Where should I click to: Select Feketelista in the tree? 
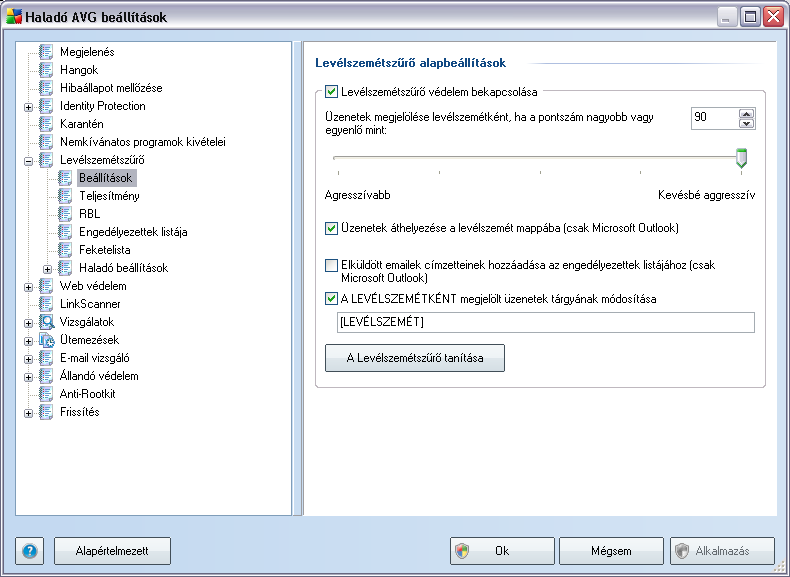pyautogui.click(x=105, y=250)
